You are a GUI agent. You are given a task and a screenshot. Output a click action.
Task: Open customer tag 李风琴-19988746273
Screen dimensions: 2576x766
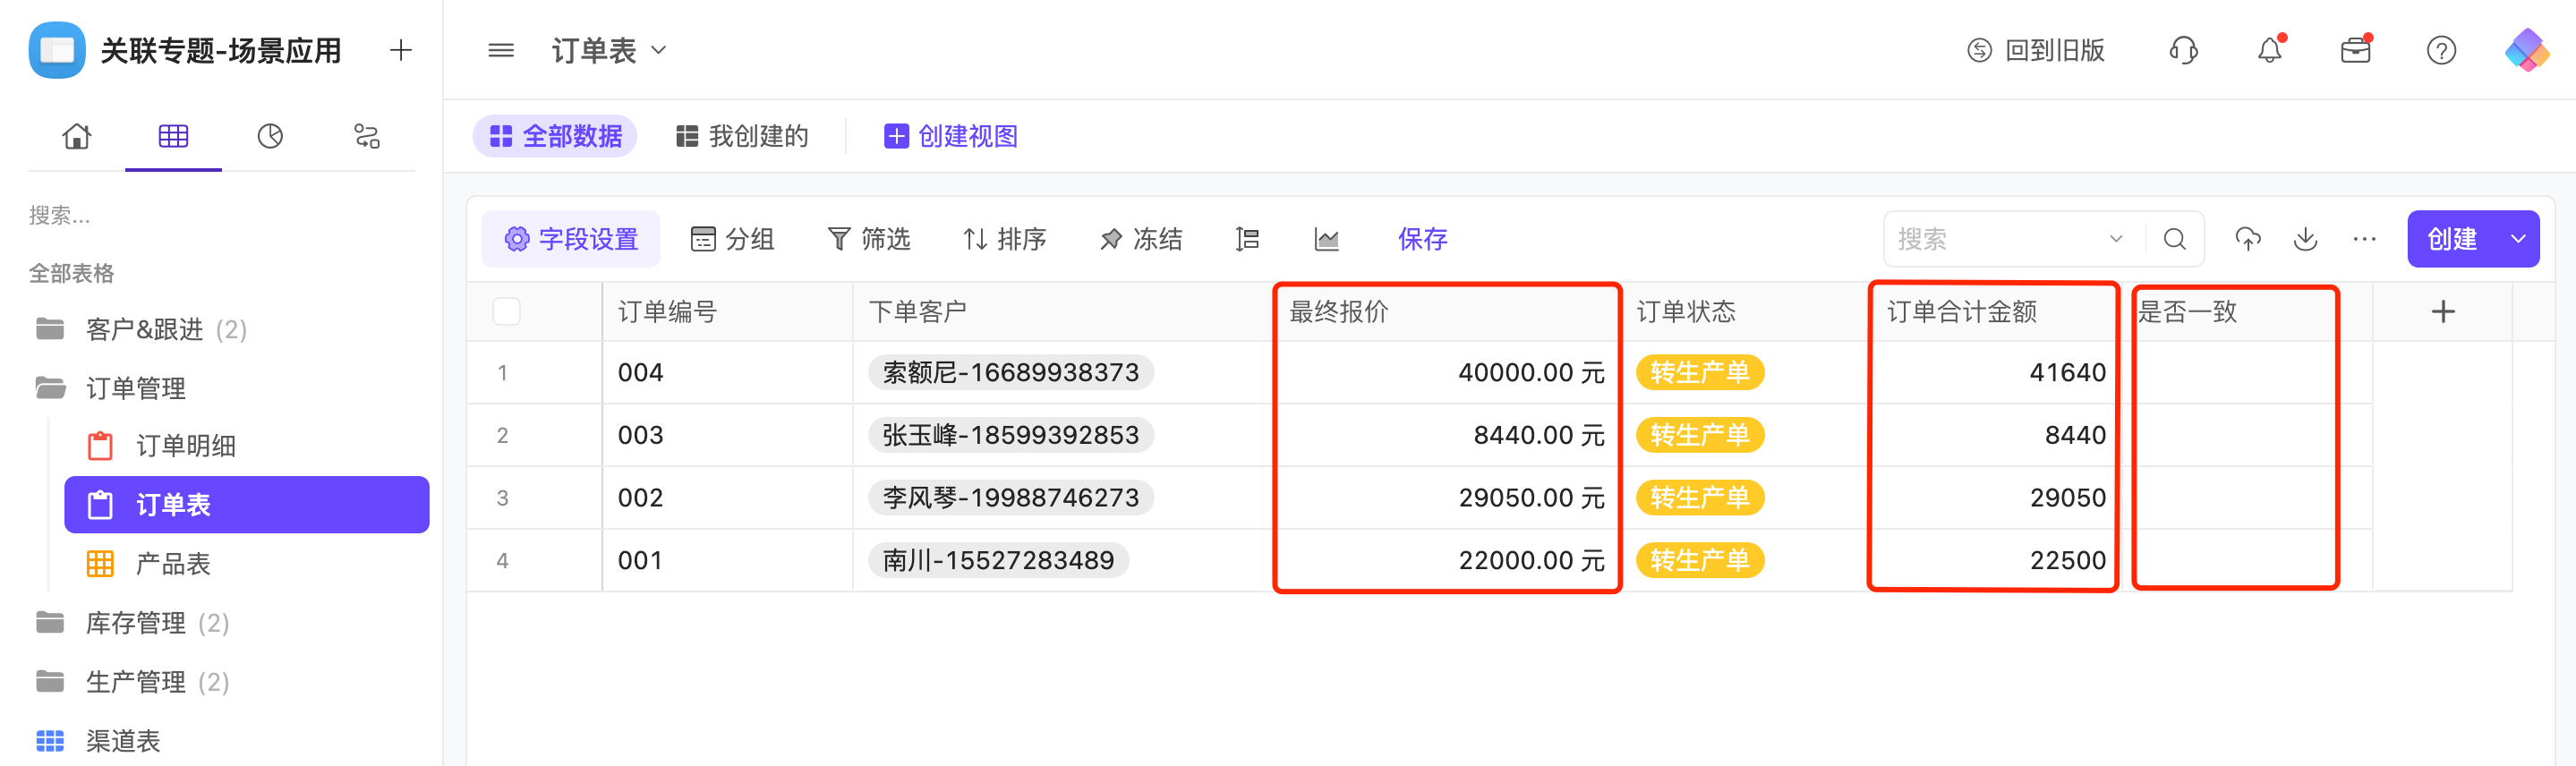[1010, 498]
